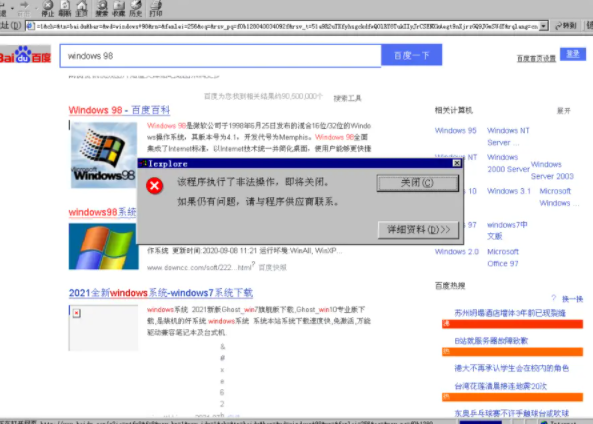Viewport: 593px width, 424px height.
Task: Open the Search (搜索) toolbar icon
Action: coord(102,8)
